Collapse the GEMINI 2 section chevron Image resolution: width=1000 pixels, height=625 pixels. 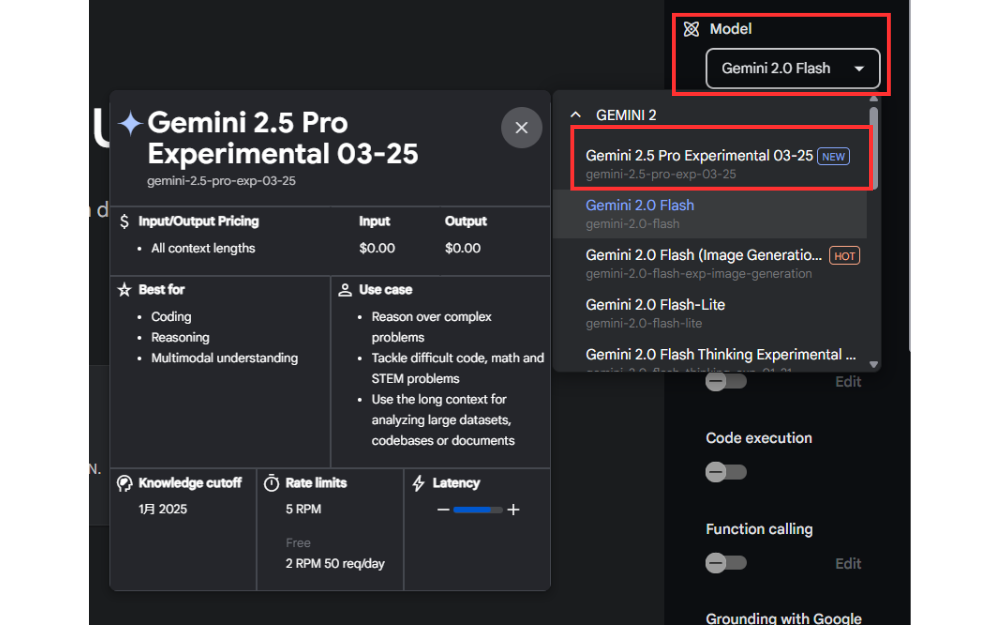point(575,114)
